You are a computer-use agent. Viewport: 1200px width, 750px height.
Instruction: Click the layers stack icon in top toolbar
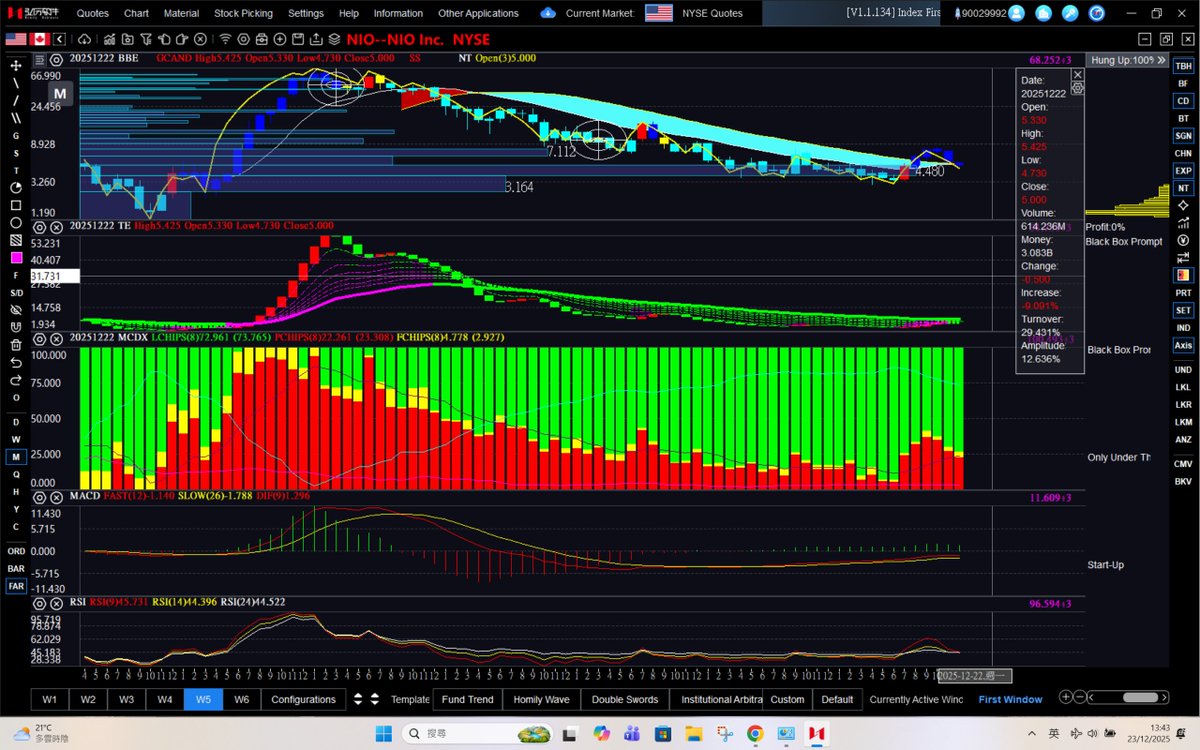point(334,38)
